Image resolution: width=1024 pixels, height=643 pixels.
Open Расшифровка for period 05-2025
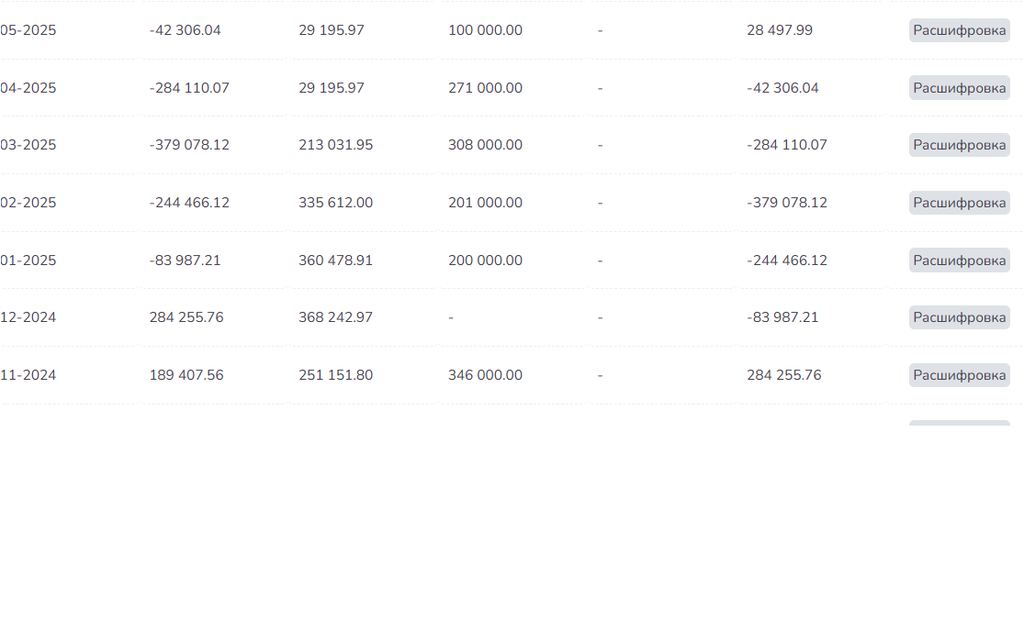click(x=959, y=30)
